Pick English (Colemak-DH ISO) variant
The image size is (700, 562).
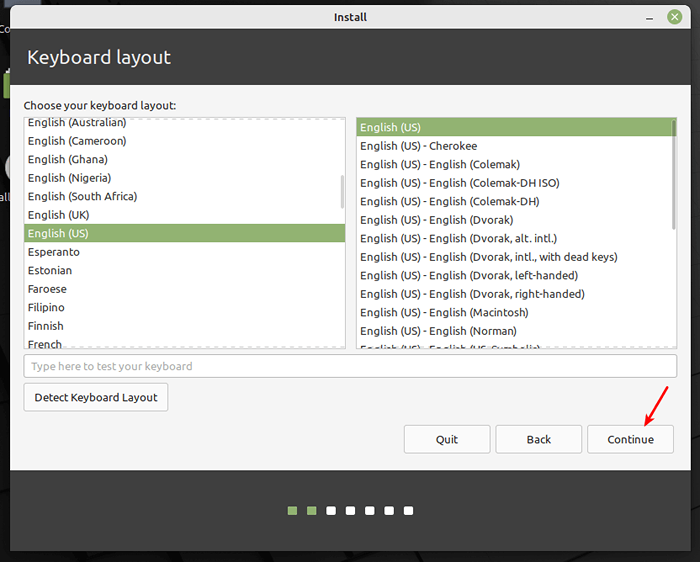click(x=514, y=183)
